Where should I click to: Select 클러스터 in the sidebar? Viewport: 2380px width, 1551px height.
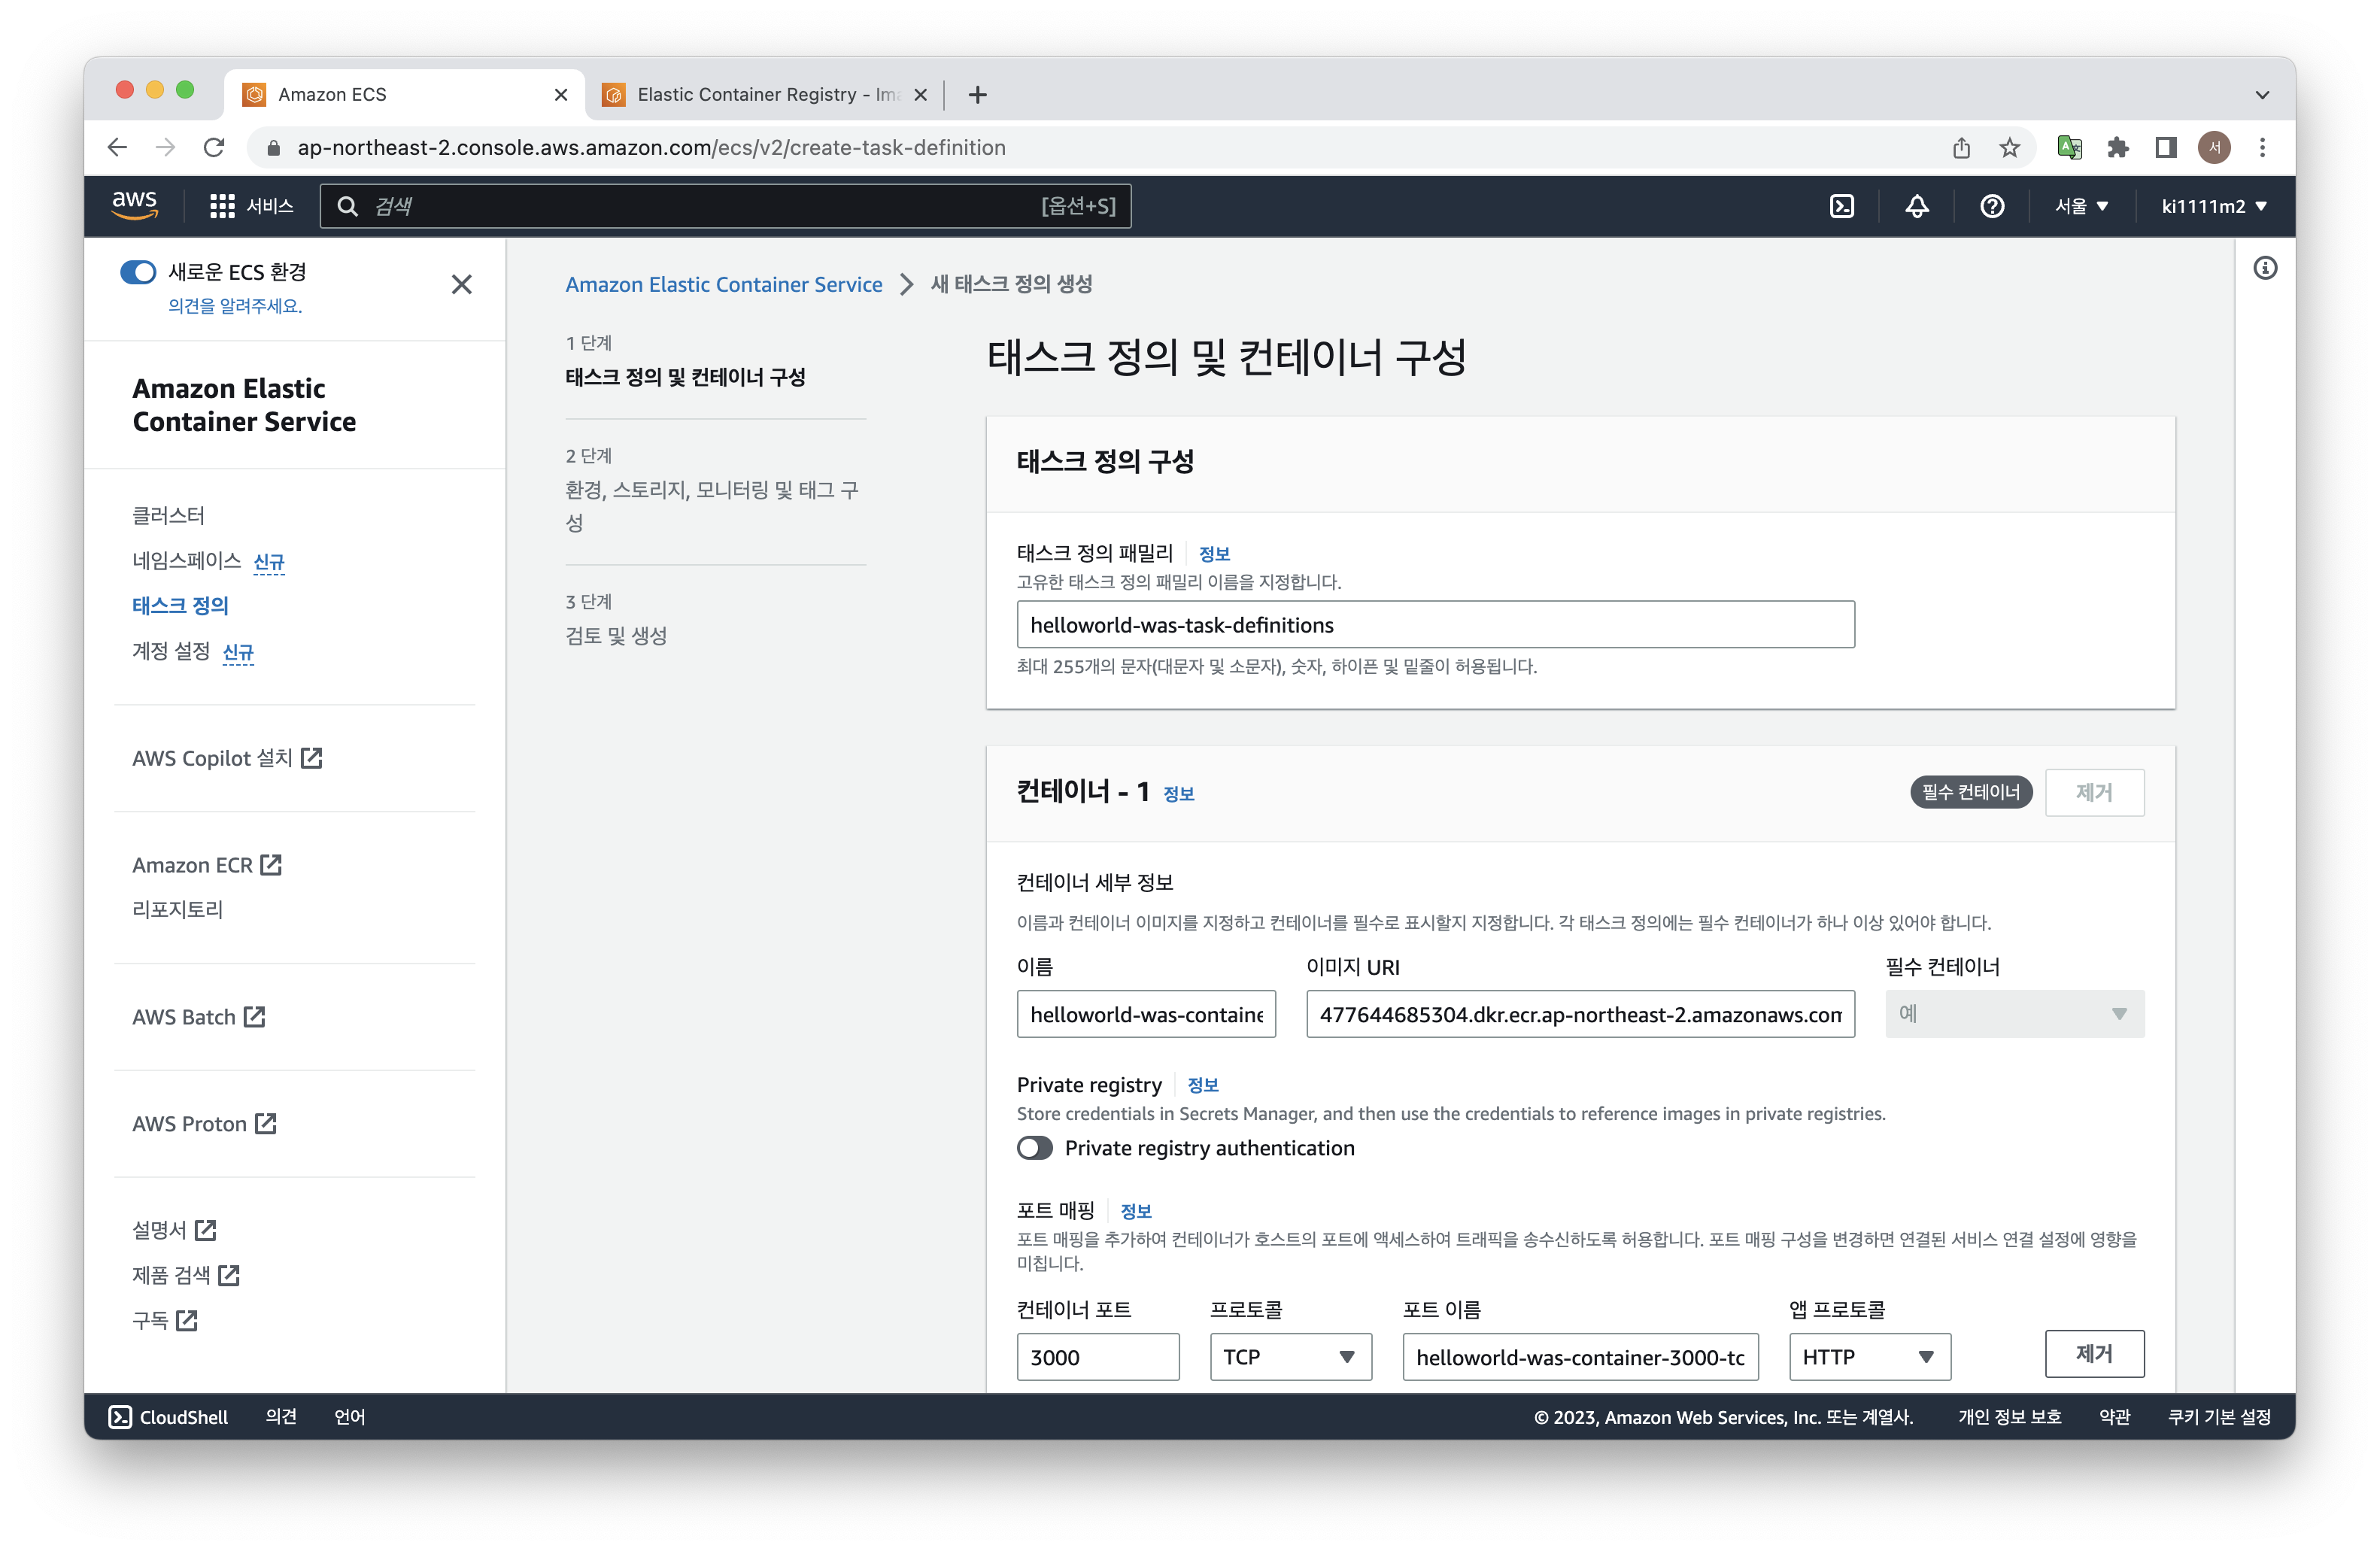point(168,516)
